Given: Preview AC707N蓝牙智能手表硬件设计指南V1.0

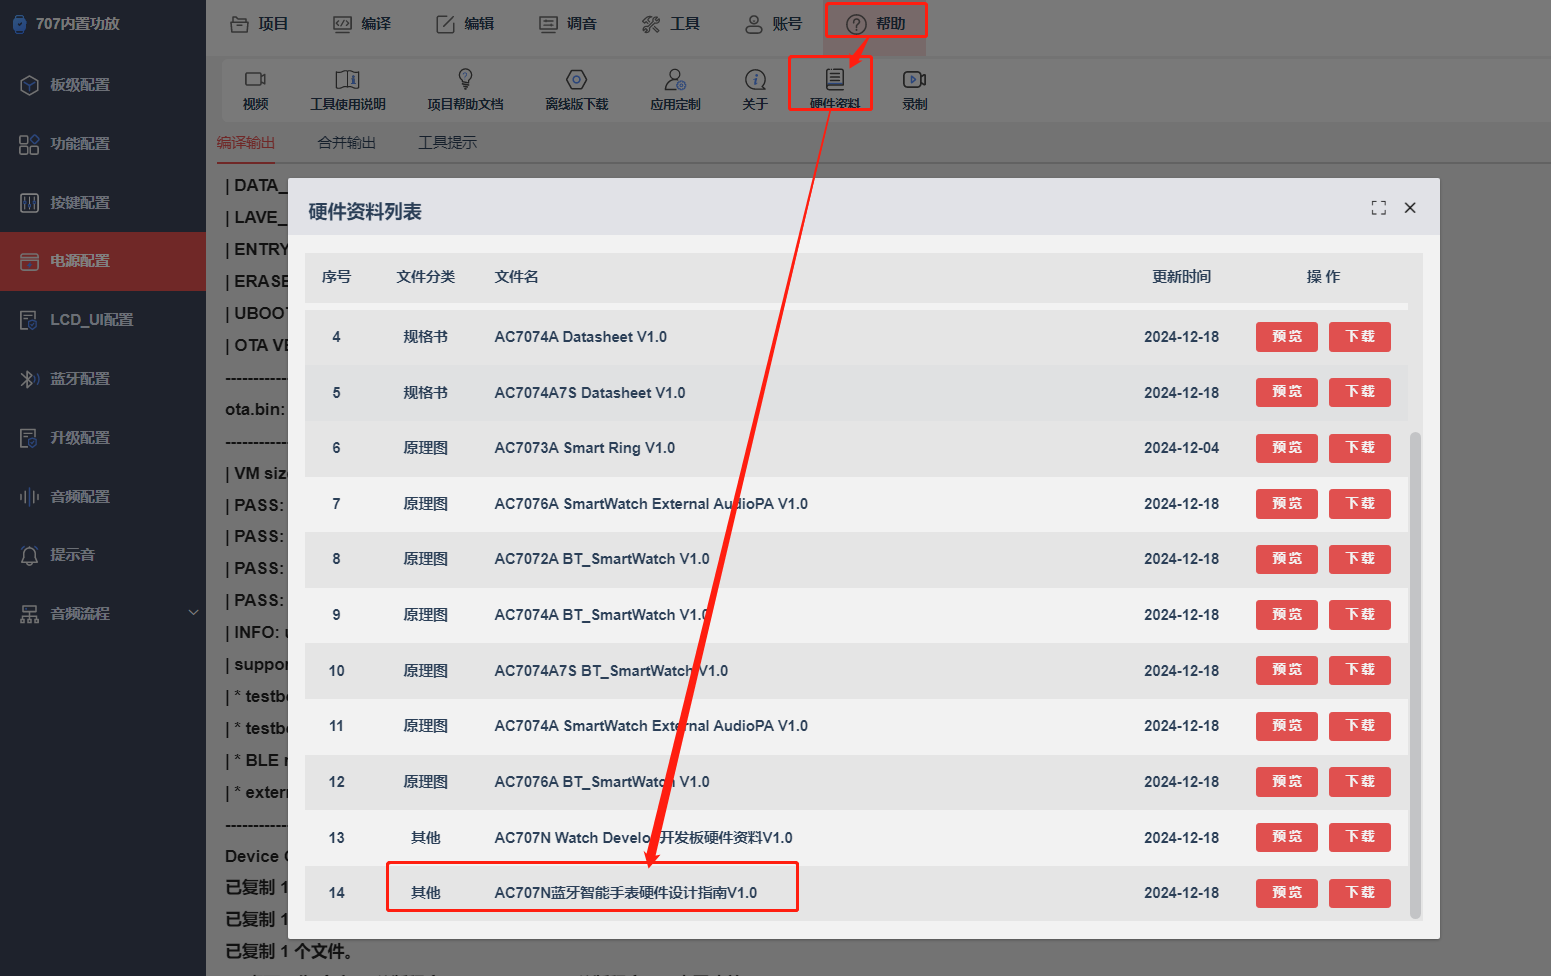Looking at the screenshot, I should click(1287, 893).
